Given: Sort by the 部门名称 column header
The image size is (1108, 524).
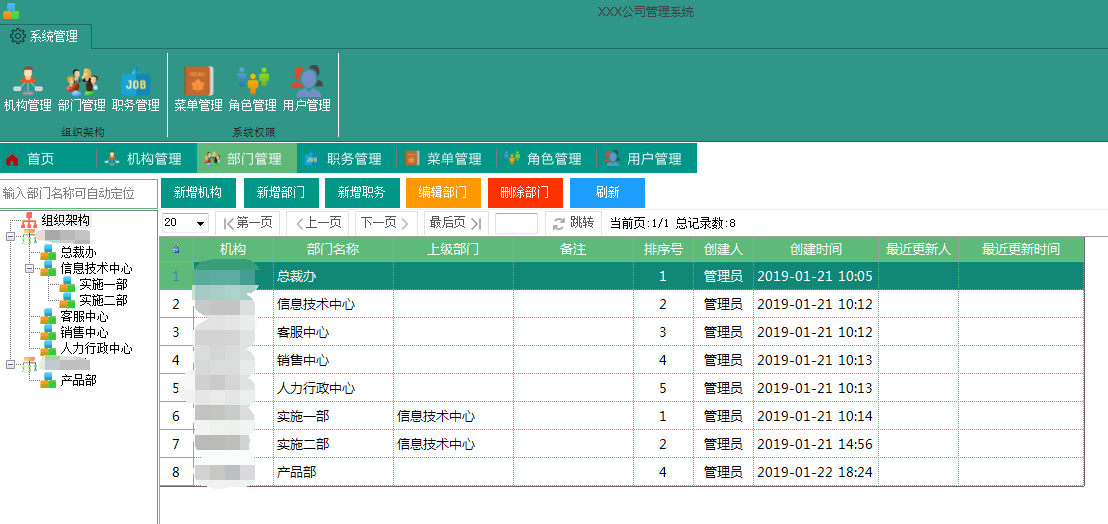Looking at the screenshot, I should [x=334, y=249].
